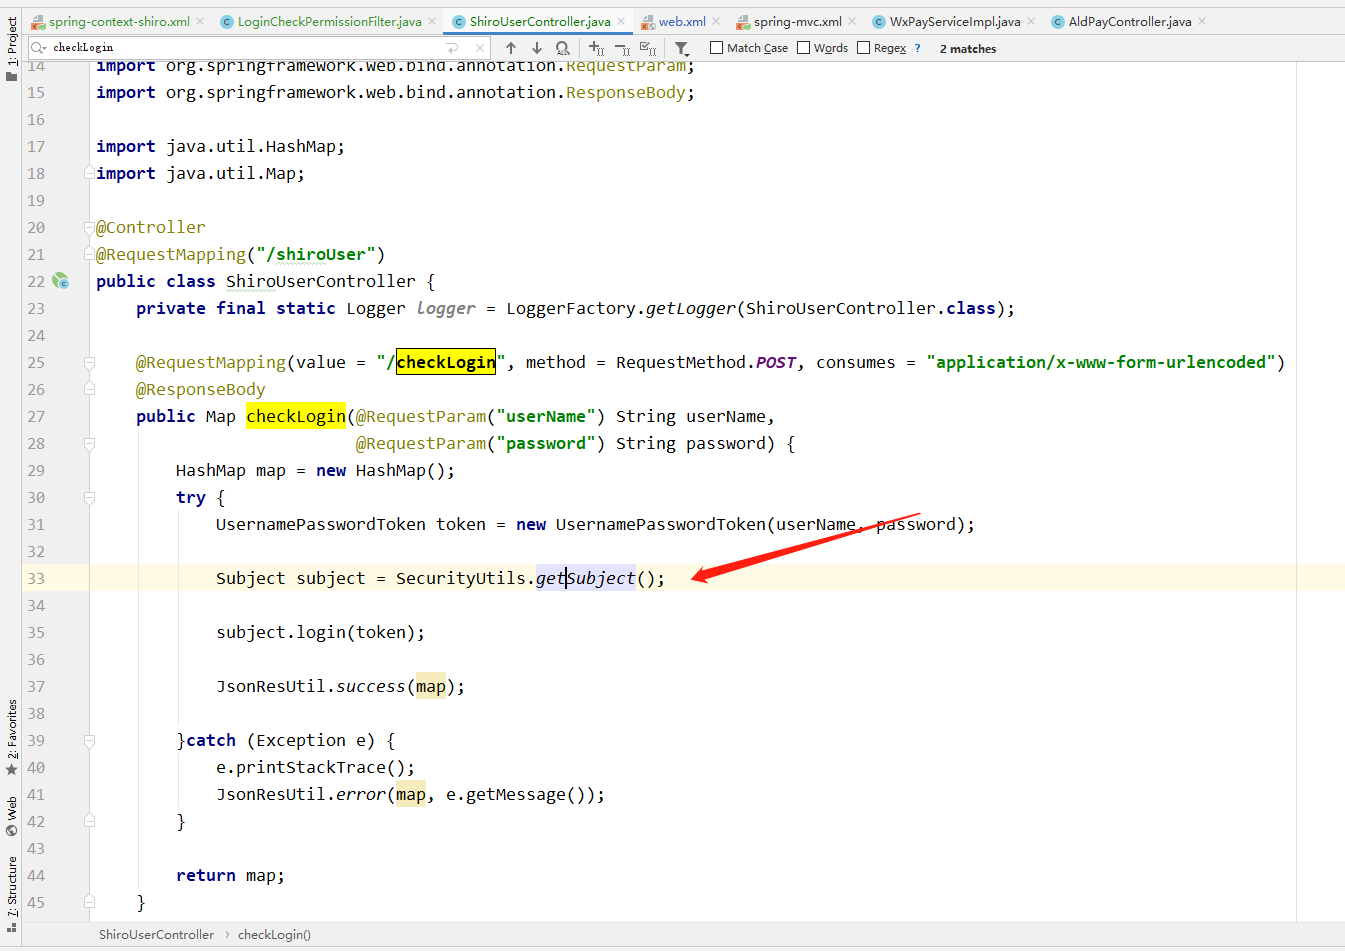
Task: Switch to spring-context-shiro.xml tab
Action: point(119,21)
